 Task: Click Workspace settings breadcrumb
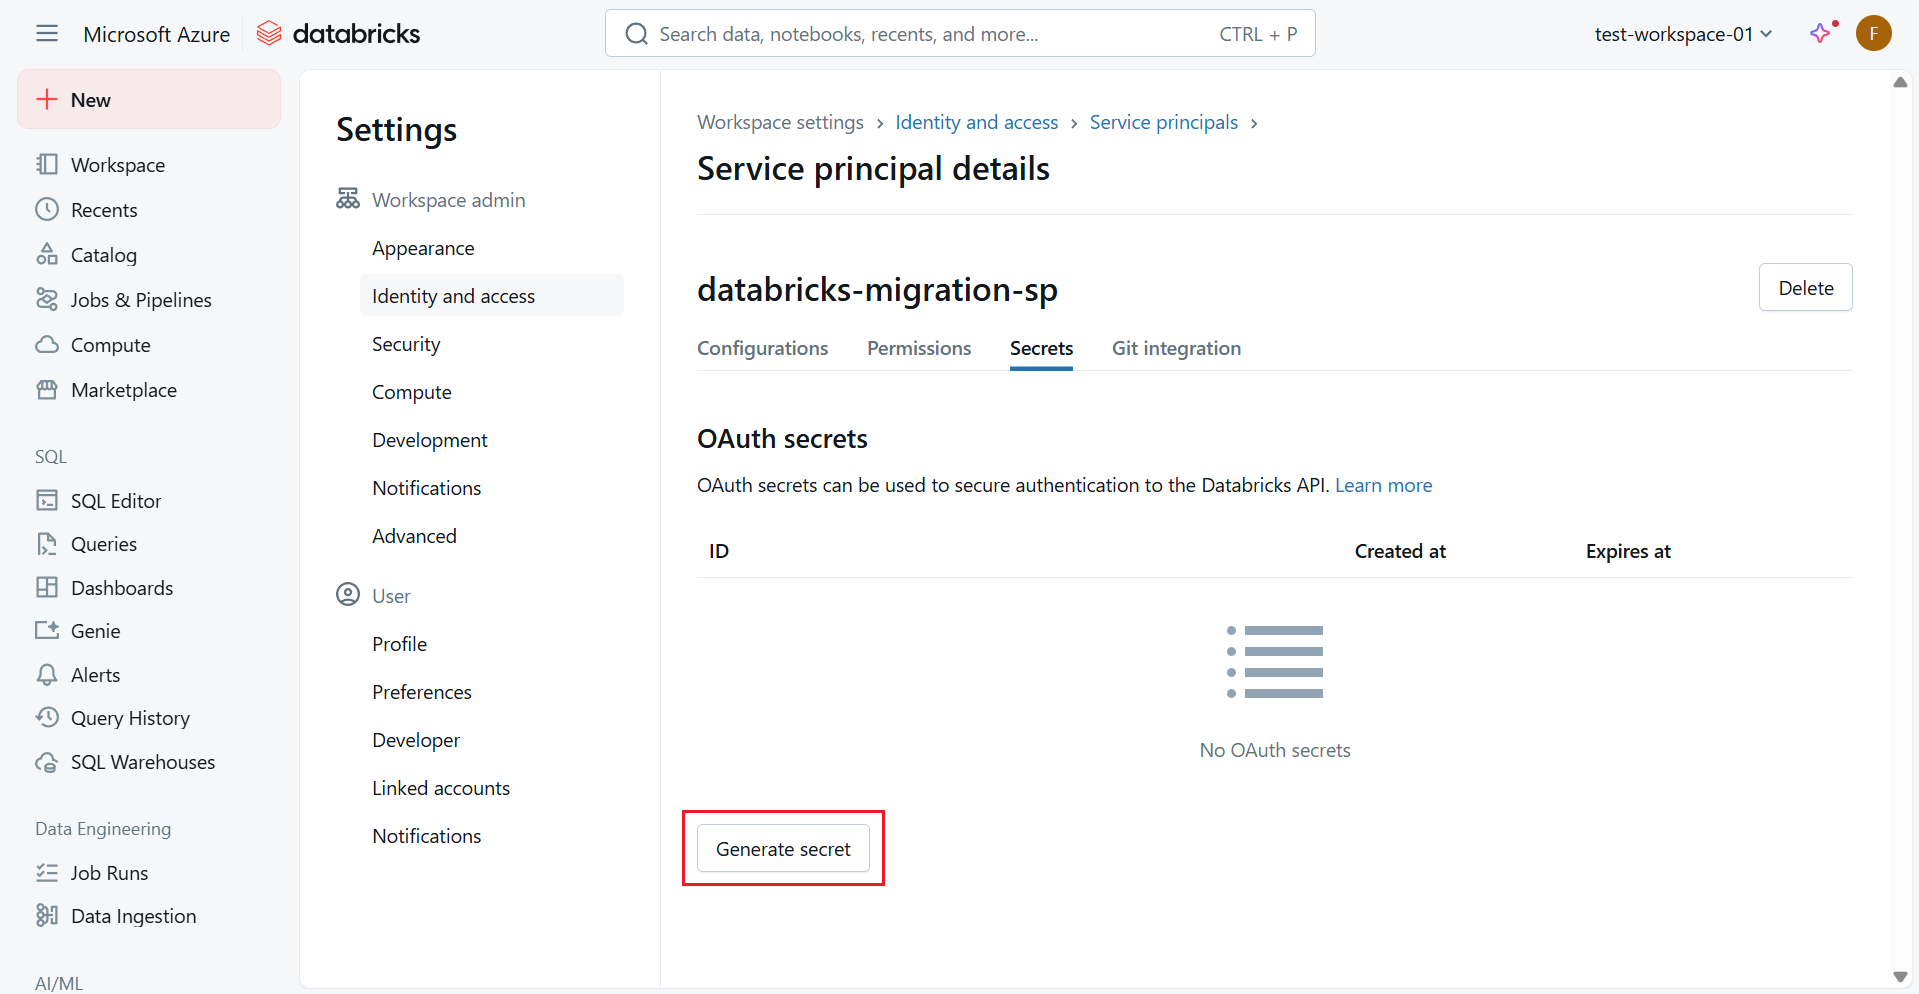pos(780,122)
